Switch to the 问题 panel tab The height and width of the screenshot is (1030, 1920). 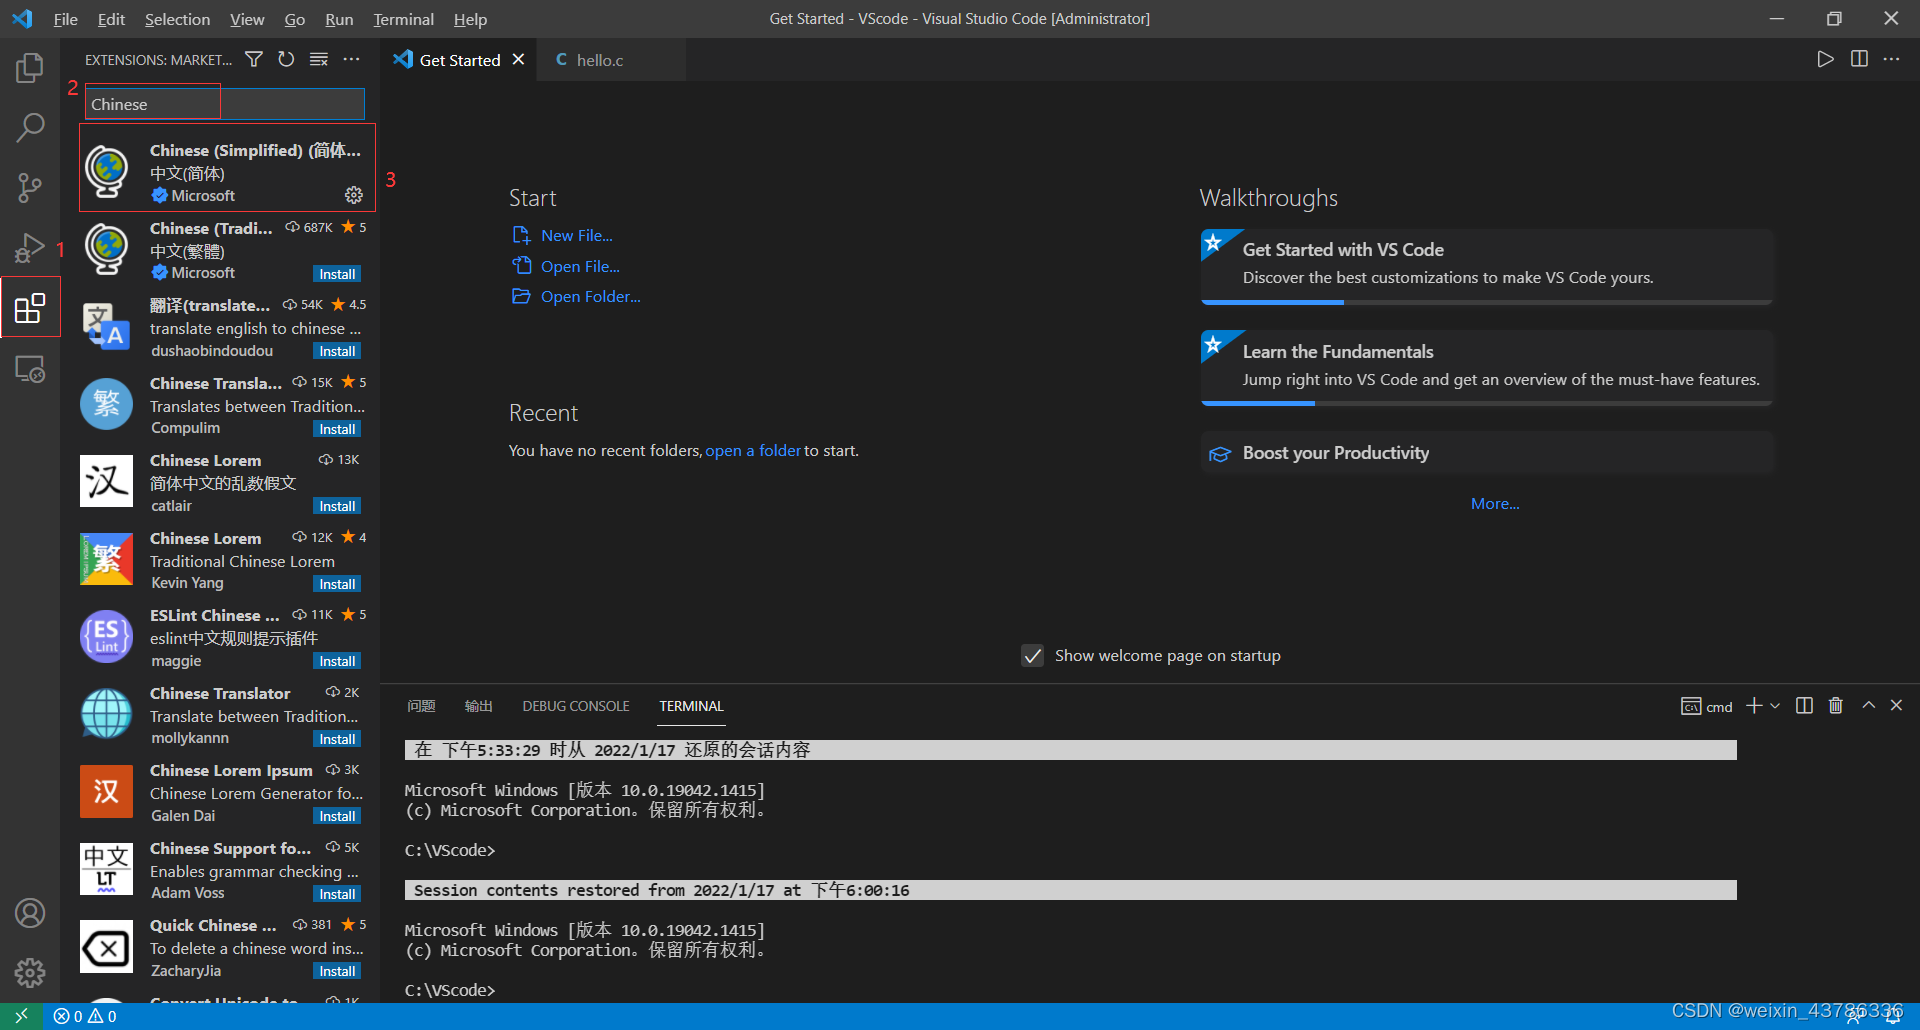421,706
